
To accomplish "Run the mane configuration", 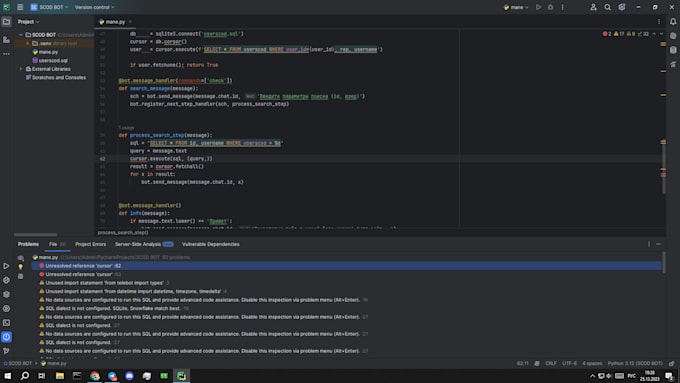I will (538, 7).
